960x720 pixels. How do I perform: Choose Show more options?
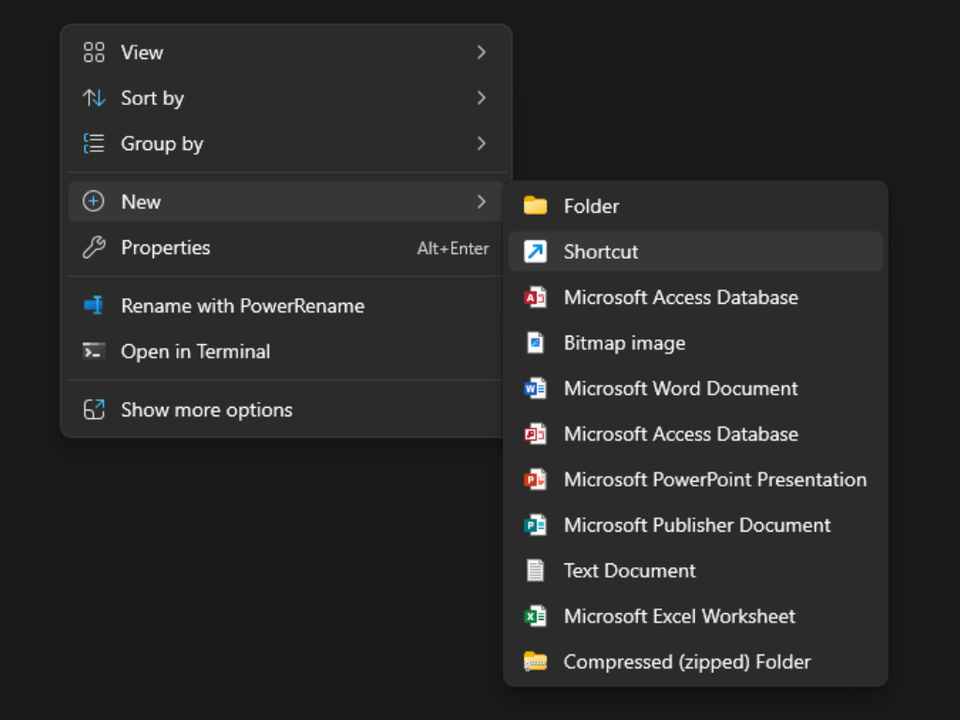click(x=206, y=410)
